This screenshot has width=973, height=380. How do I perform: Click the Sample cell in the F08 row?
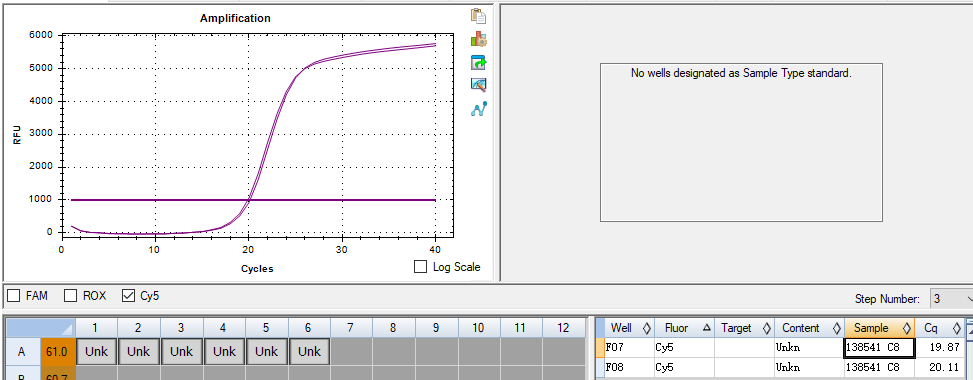879,367
